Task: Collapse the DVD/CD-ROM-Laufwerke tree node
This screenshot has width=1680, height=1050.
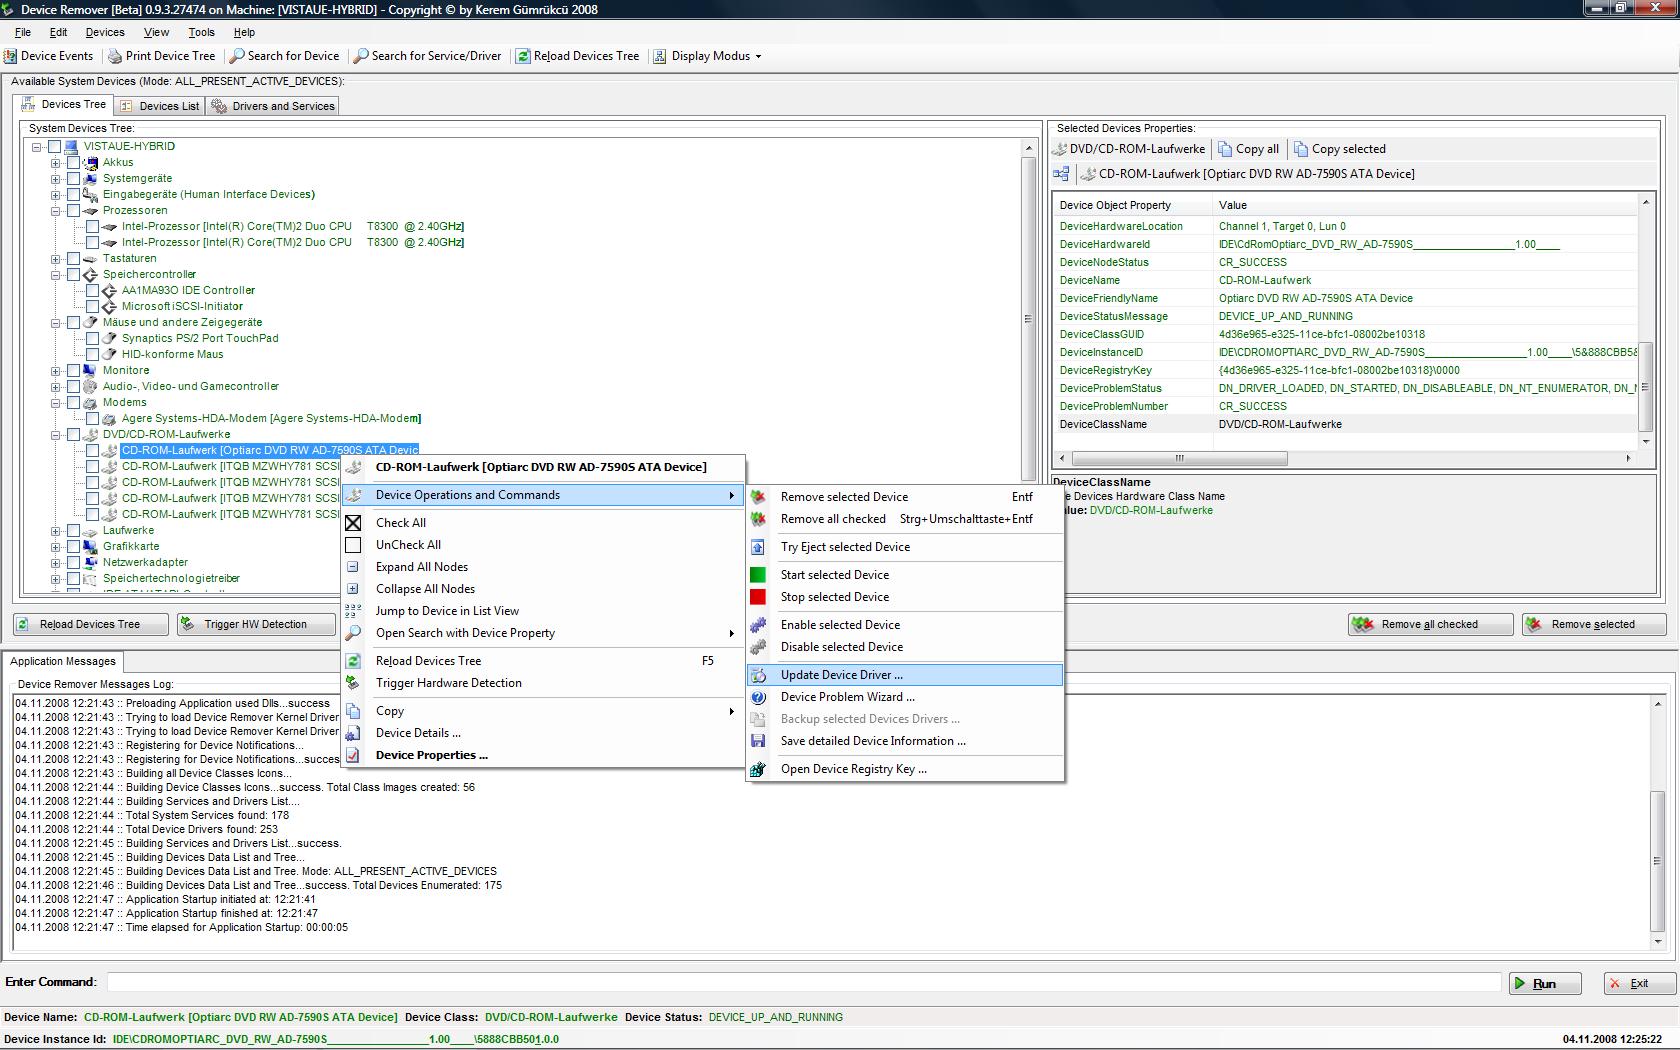Action: [x=56, y=434]
